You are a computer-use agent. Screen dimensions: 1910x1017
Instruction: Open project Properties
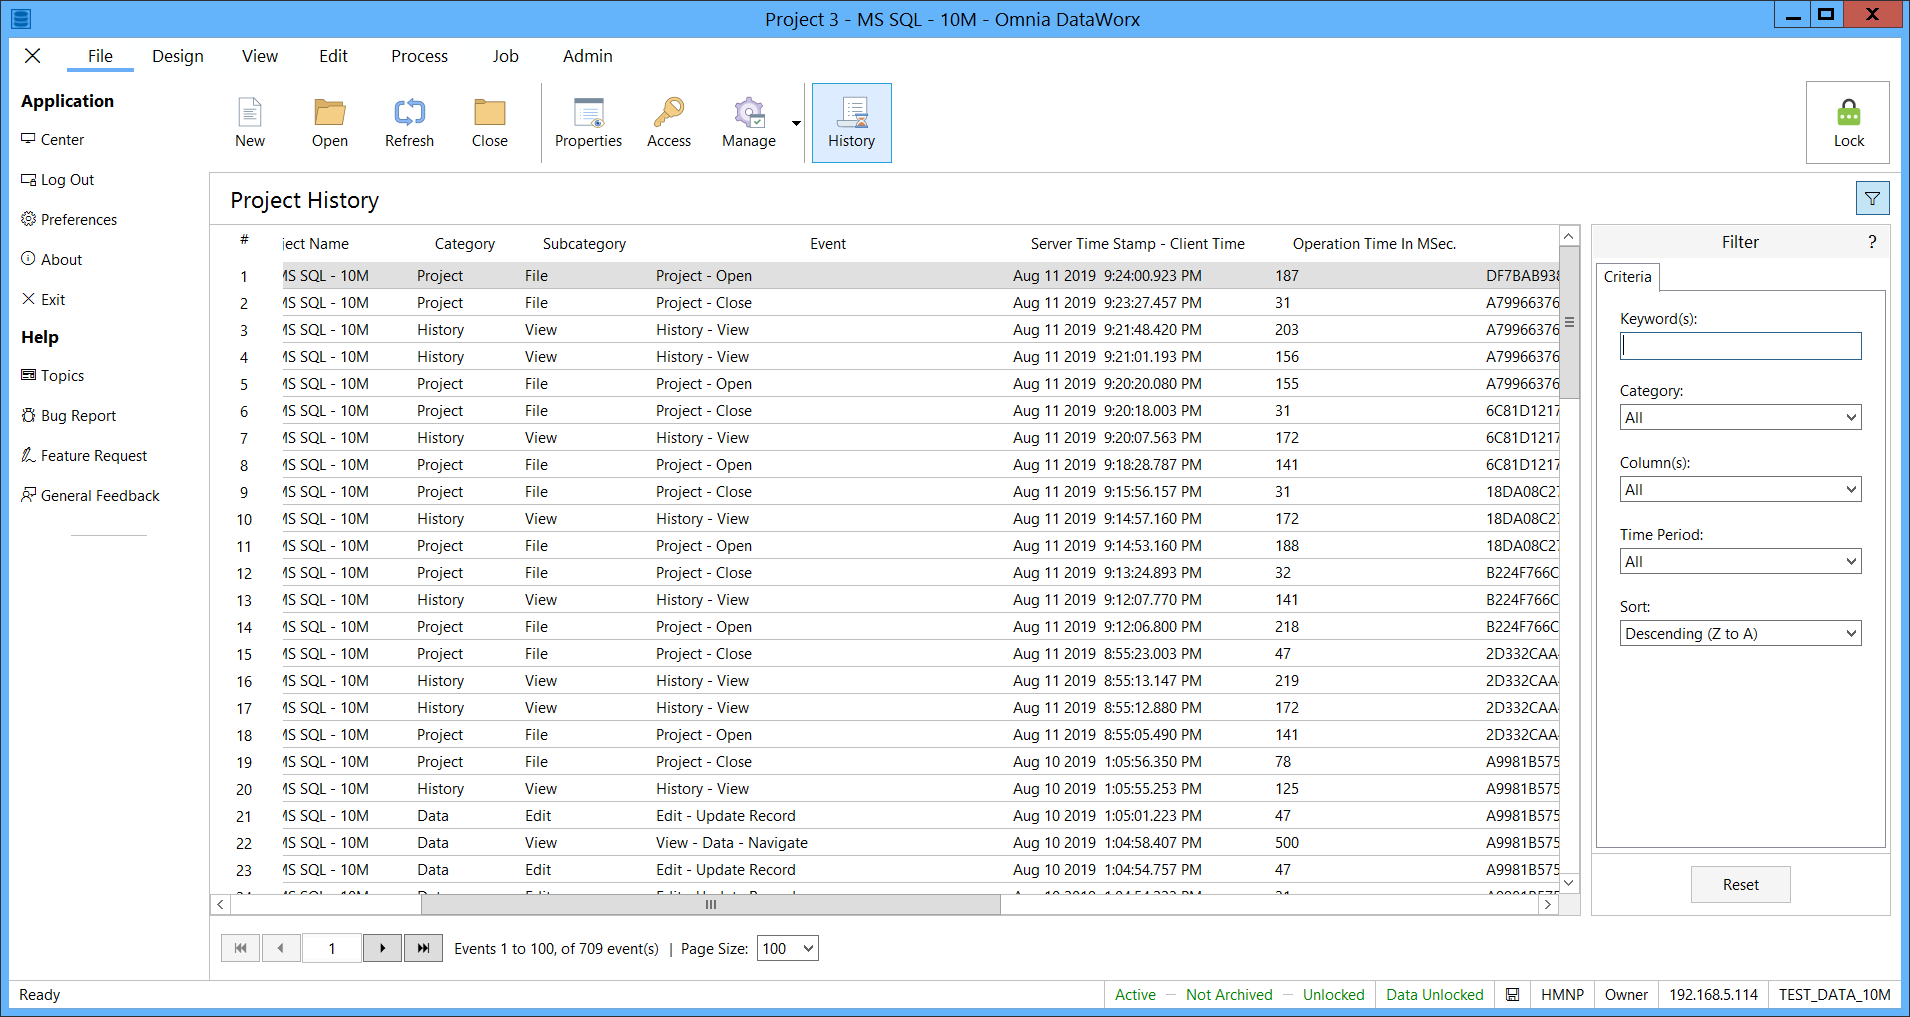click(588, 122)
